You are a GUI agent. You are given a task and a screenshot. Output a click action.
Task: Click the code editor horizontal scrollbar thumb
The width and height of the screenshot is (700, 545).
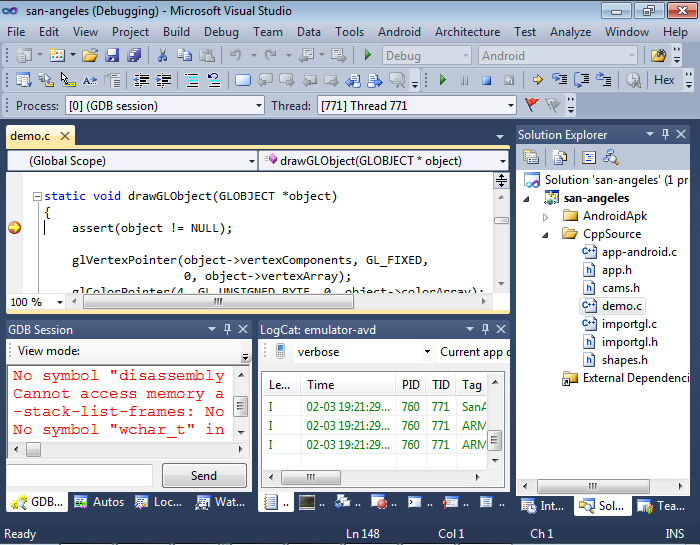coord(218,302)
